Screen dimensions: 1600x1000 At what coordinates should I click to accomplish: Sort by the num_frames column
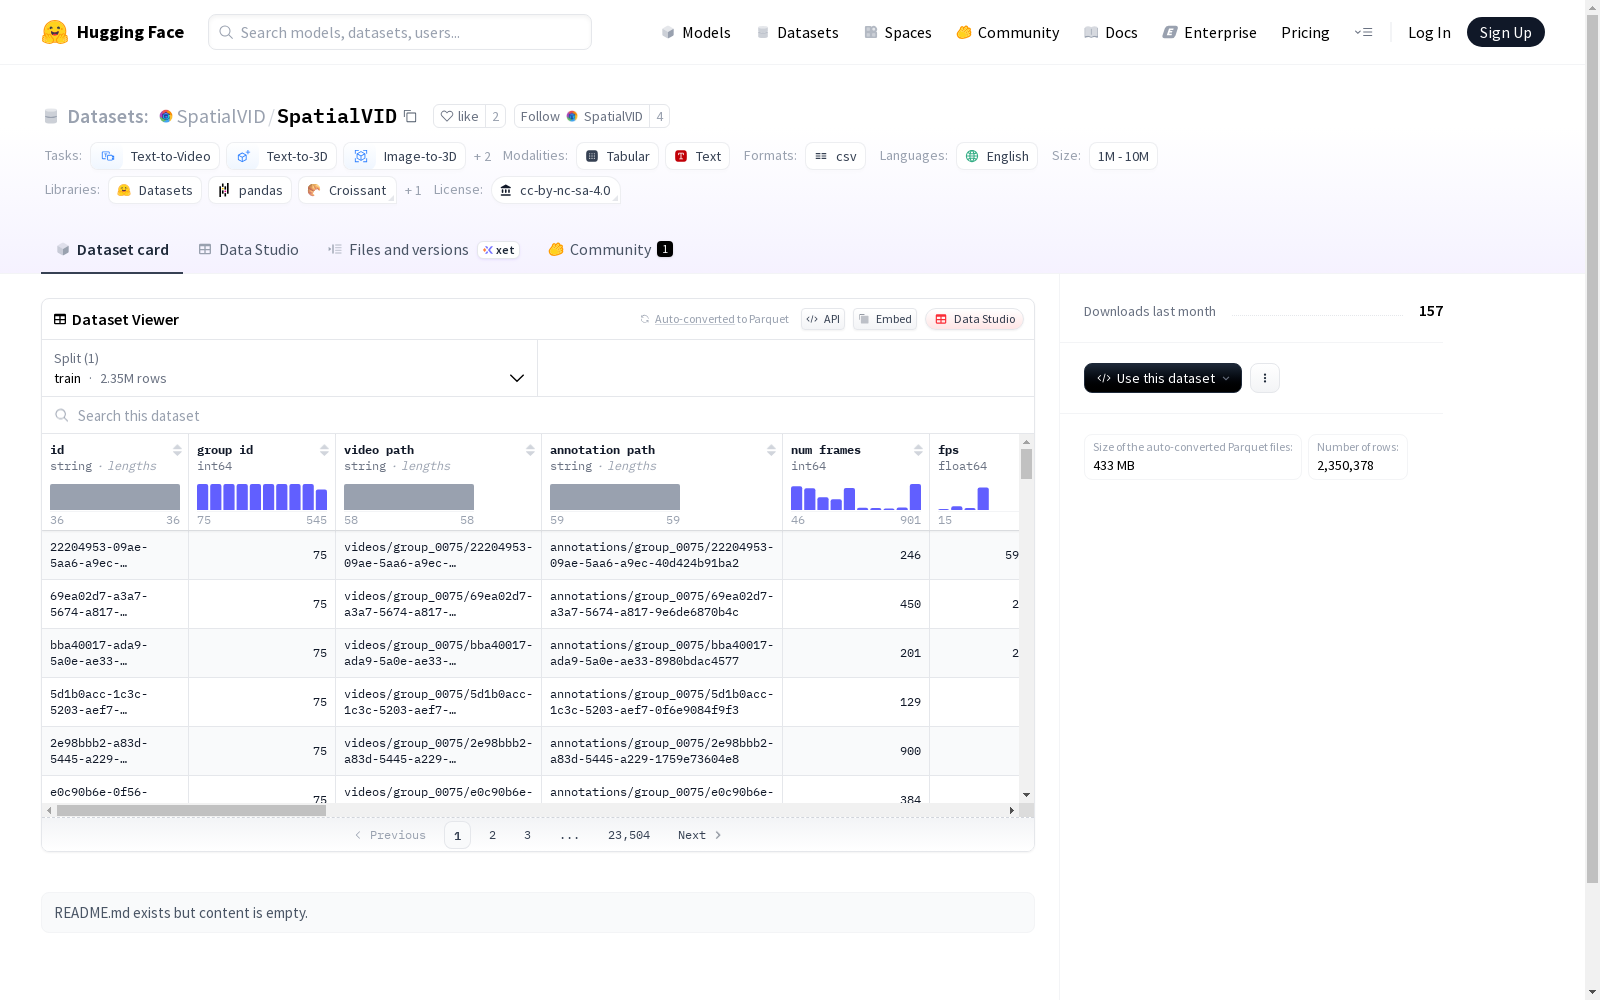(x=918, y=450)
